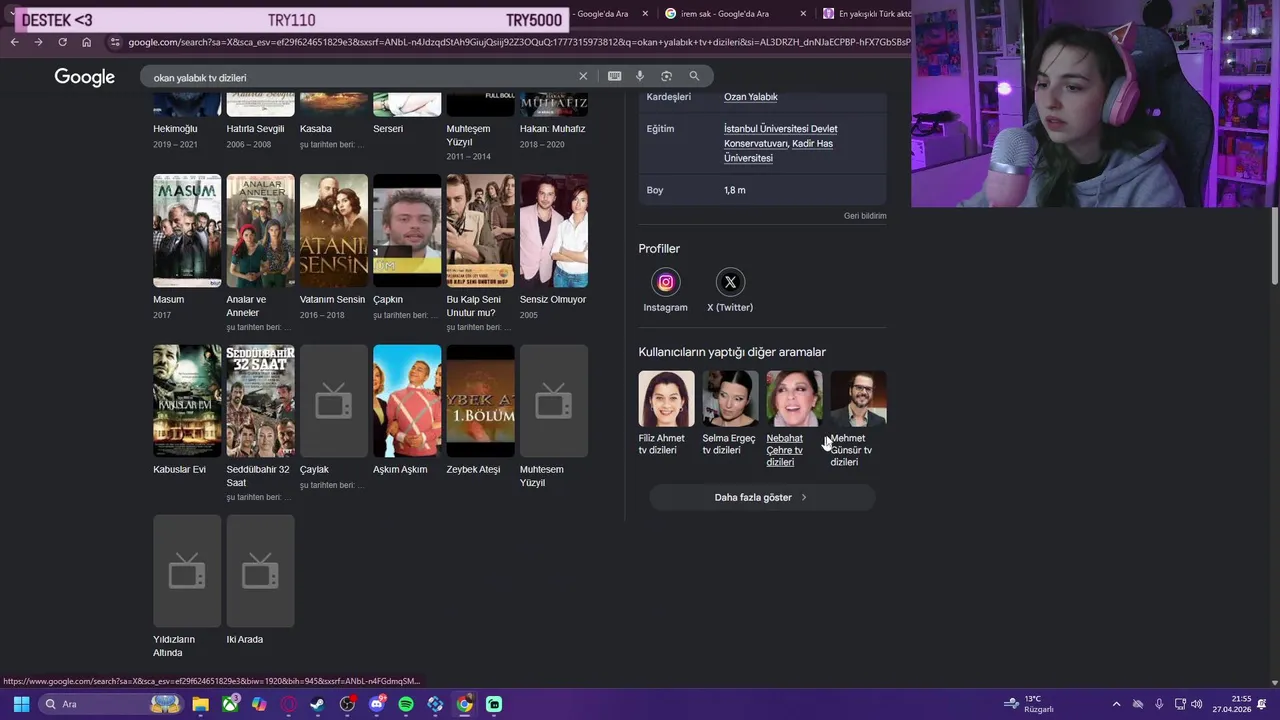
Task: Close the 'irem sak' browser tab
Action: [803, 14]
